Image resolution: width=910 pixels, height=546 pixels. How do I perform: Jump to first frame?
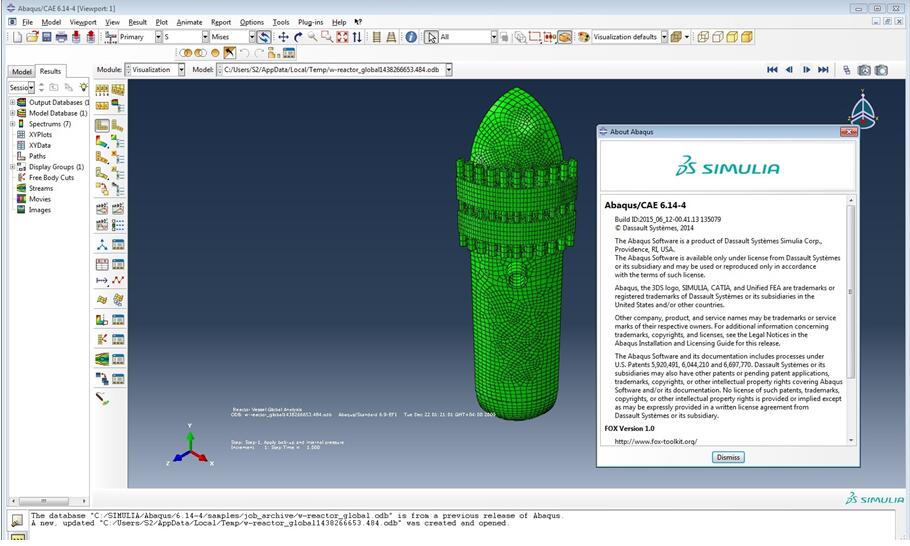[x=772, y=70]
